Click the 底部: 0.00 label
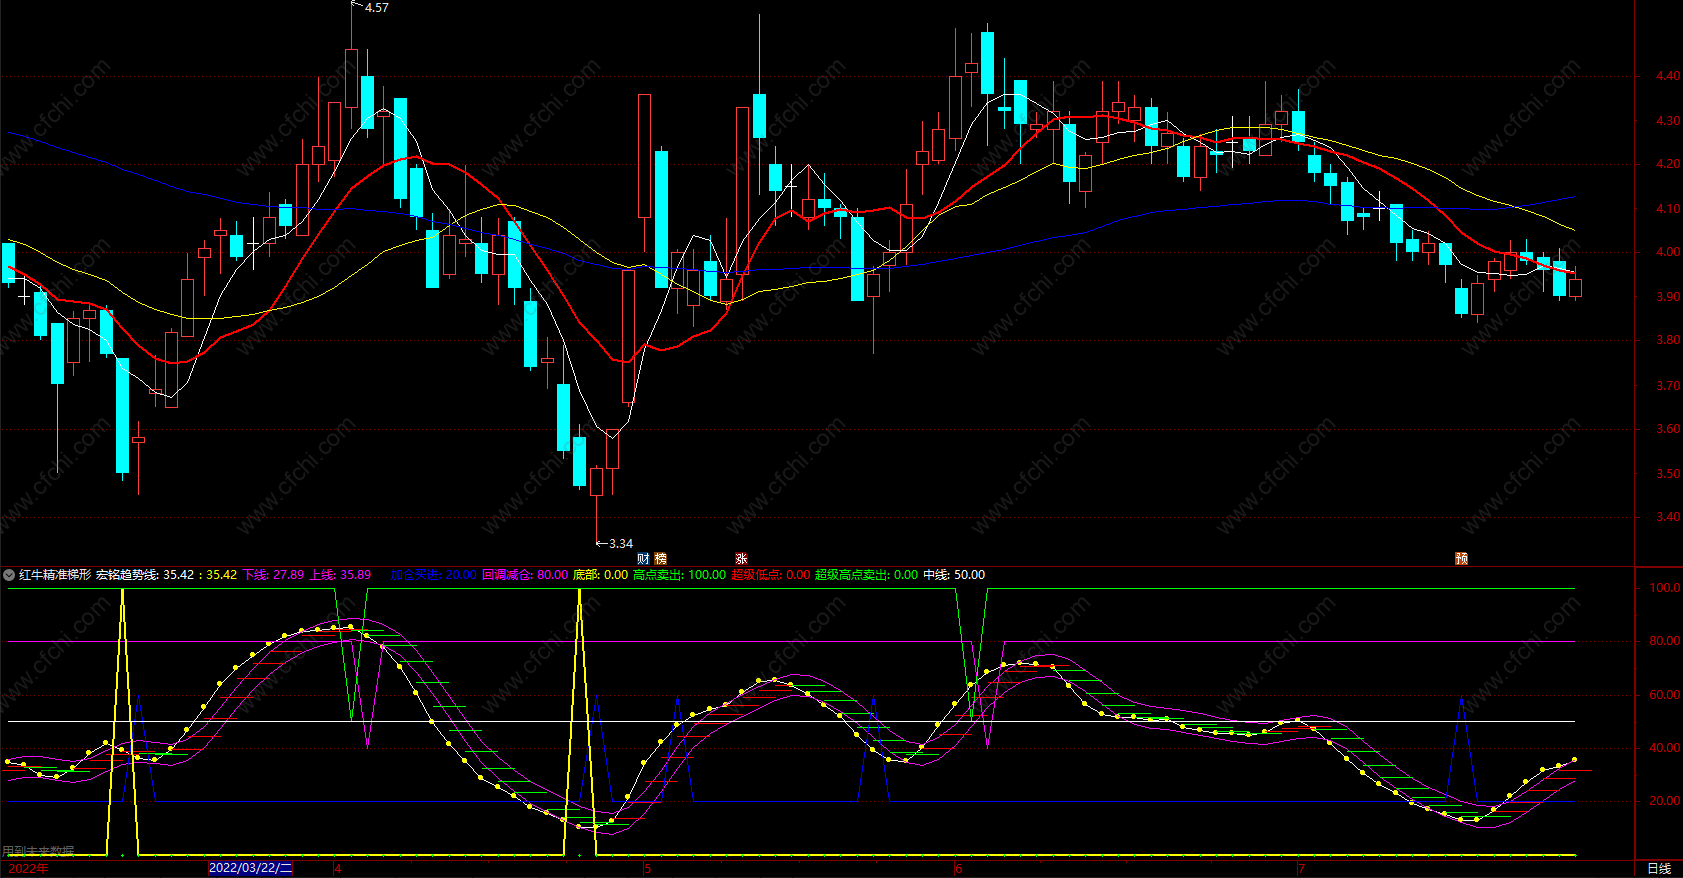The height and width of the screenshot is (878, 1683). (x=600, y=575)
